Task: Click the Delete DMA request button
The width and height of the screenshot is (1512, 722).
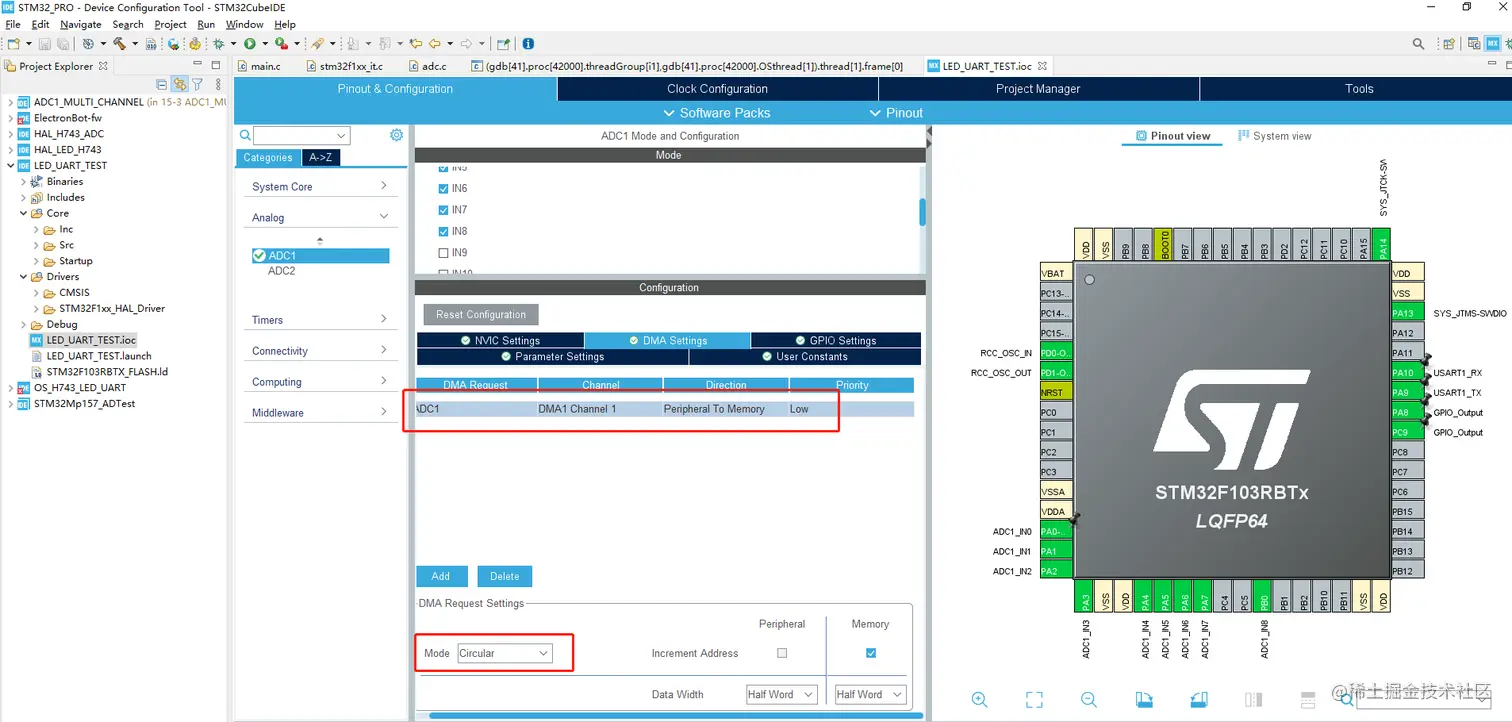Action: pos(504,576)
